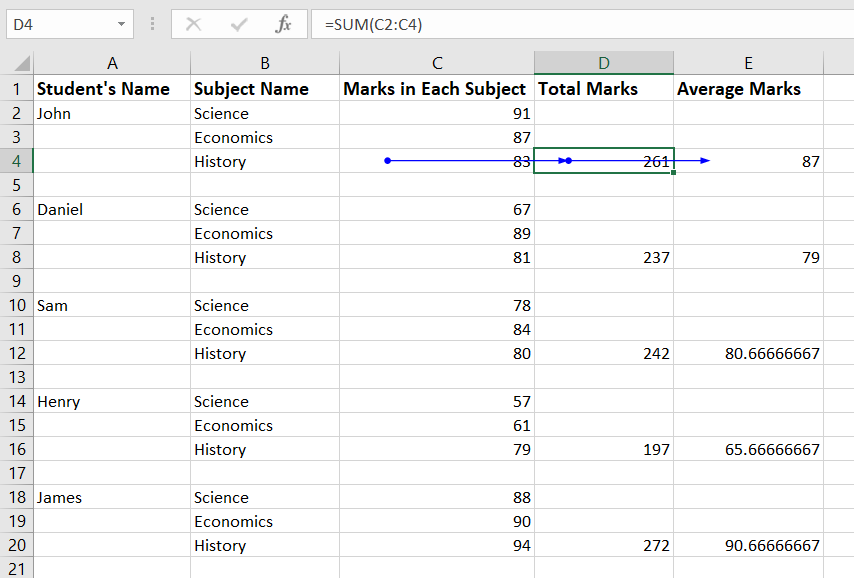Select column C header
The width and height of the screenshot is (854, 578).
coord(437,63)
